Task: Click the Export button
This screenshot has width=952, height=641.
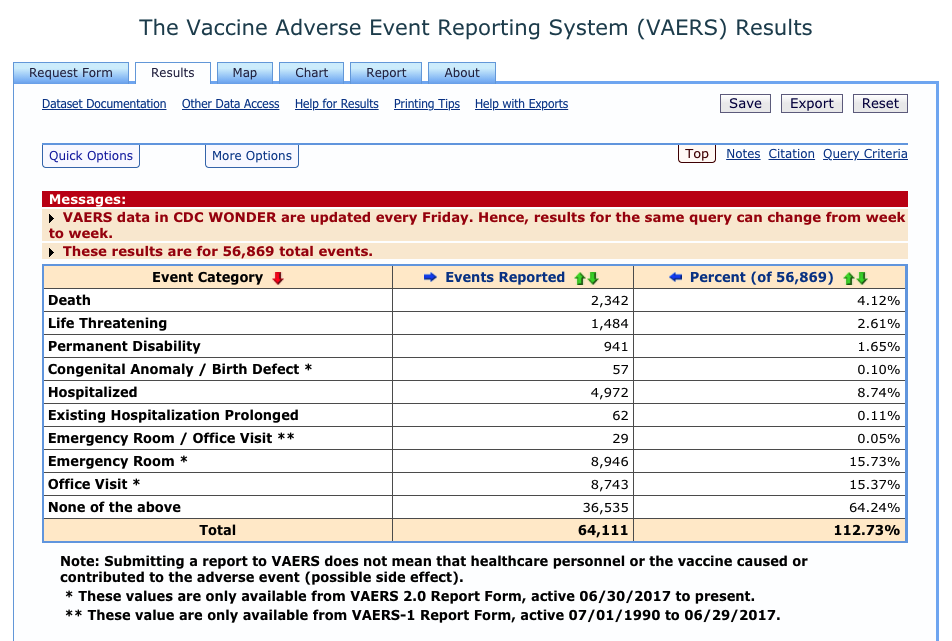Action: [812, 104]
